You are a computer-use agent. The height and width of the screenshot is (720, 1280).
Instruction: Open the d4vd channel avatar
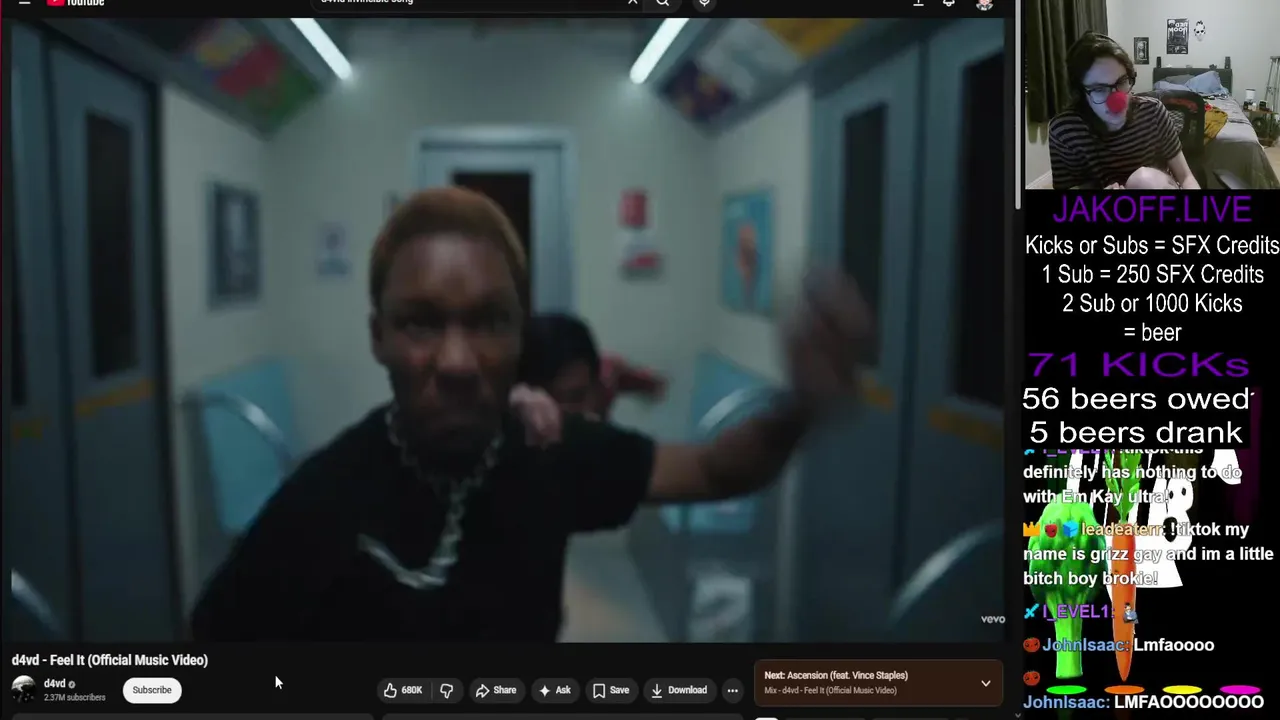click(23, 690)
